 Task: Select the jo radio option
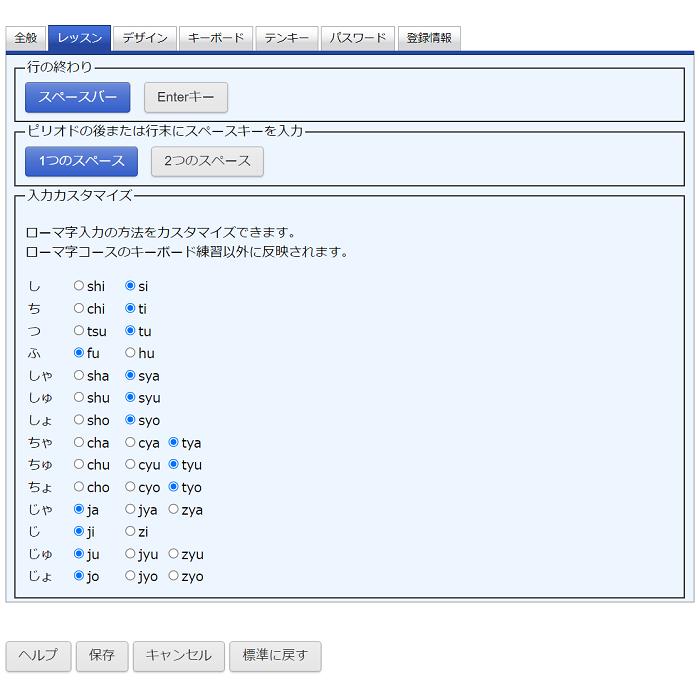point(79,576)
